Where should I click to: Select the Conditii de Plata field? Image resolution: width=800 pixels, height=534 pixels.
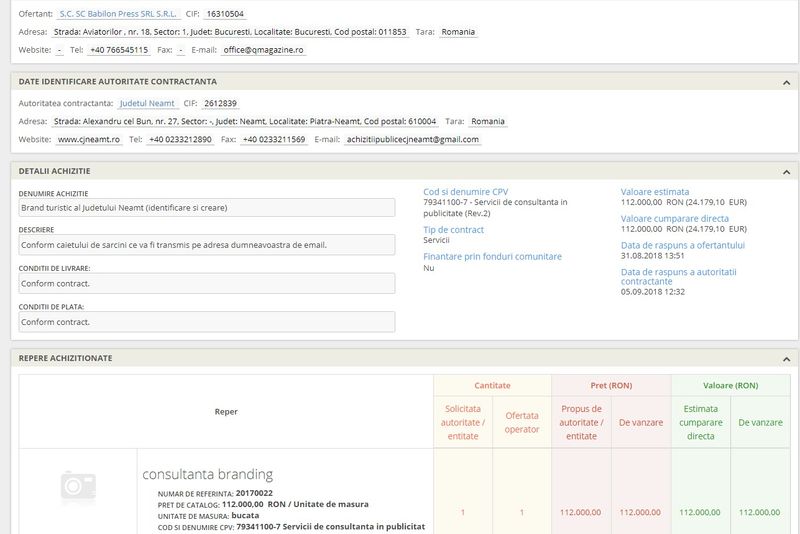point(206,322)
